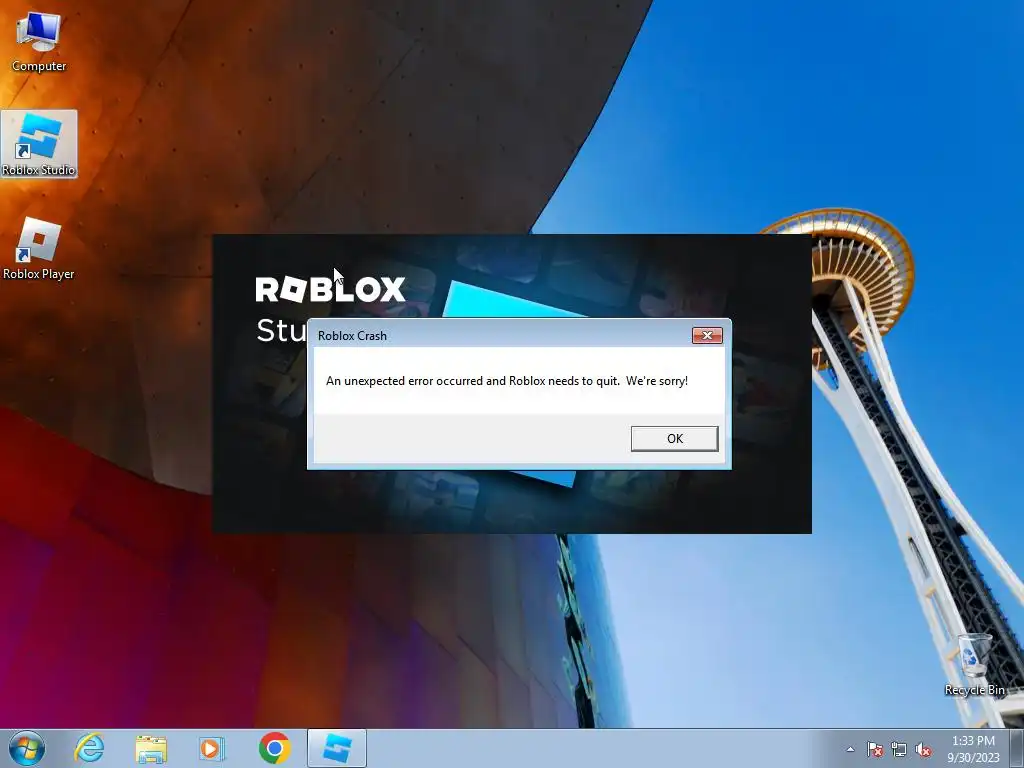
Task: Open the clock showing 1:33 PM
Action: (x=973, y=749)
